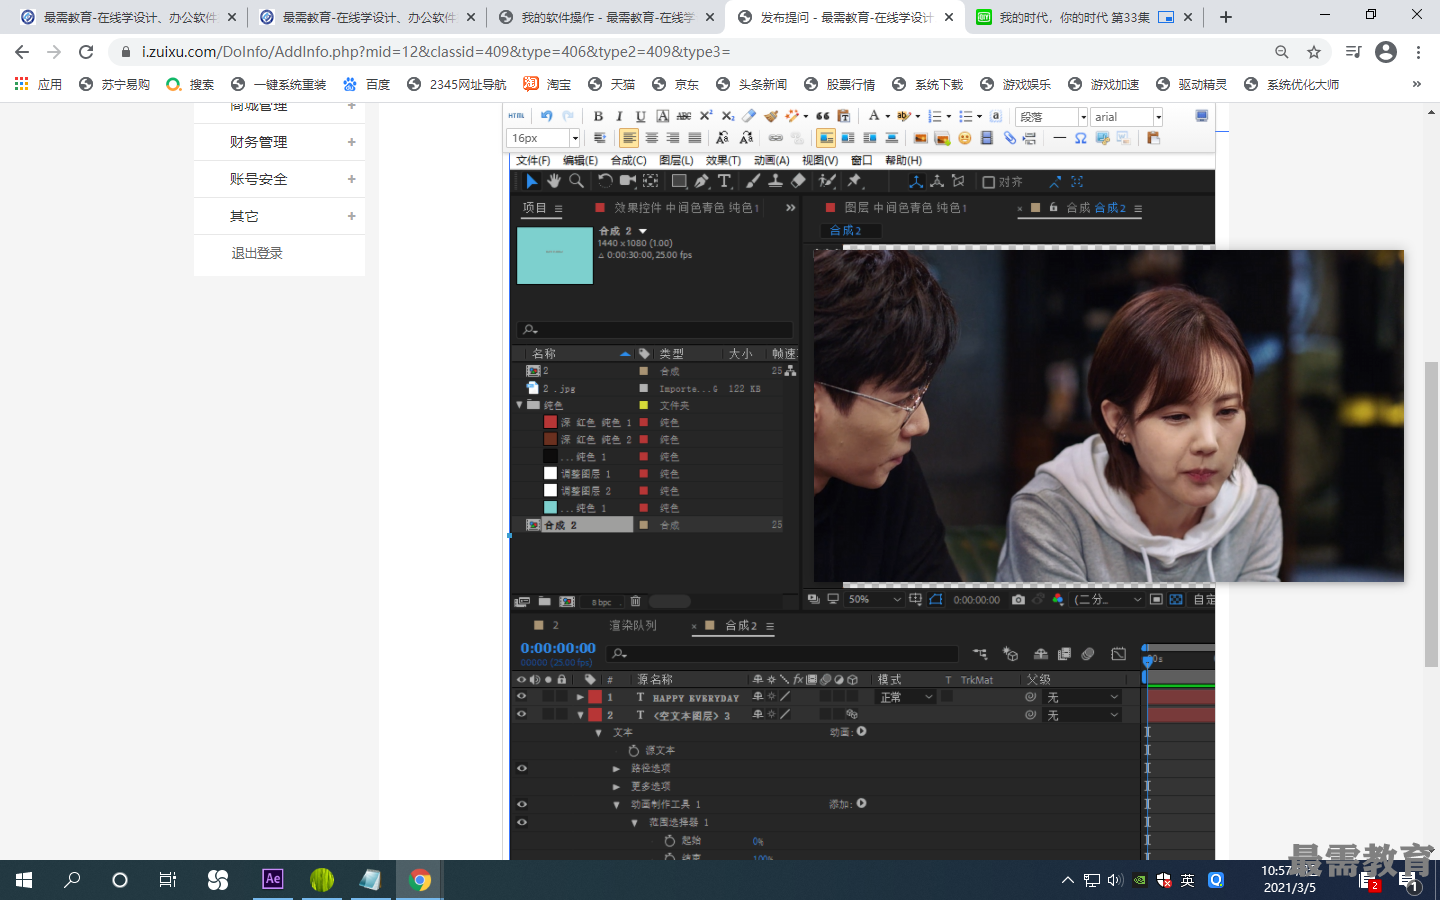Select the Zoom magnifier tool in After Effects
Image resolution: width=1440 pixels, height=900 pixels.
point(576,181)
